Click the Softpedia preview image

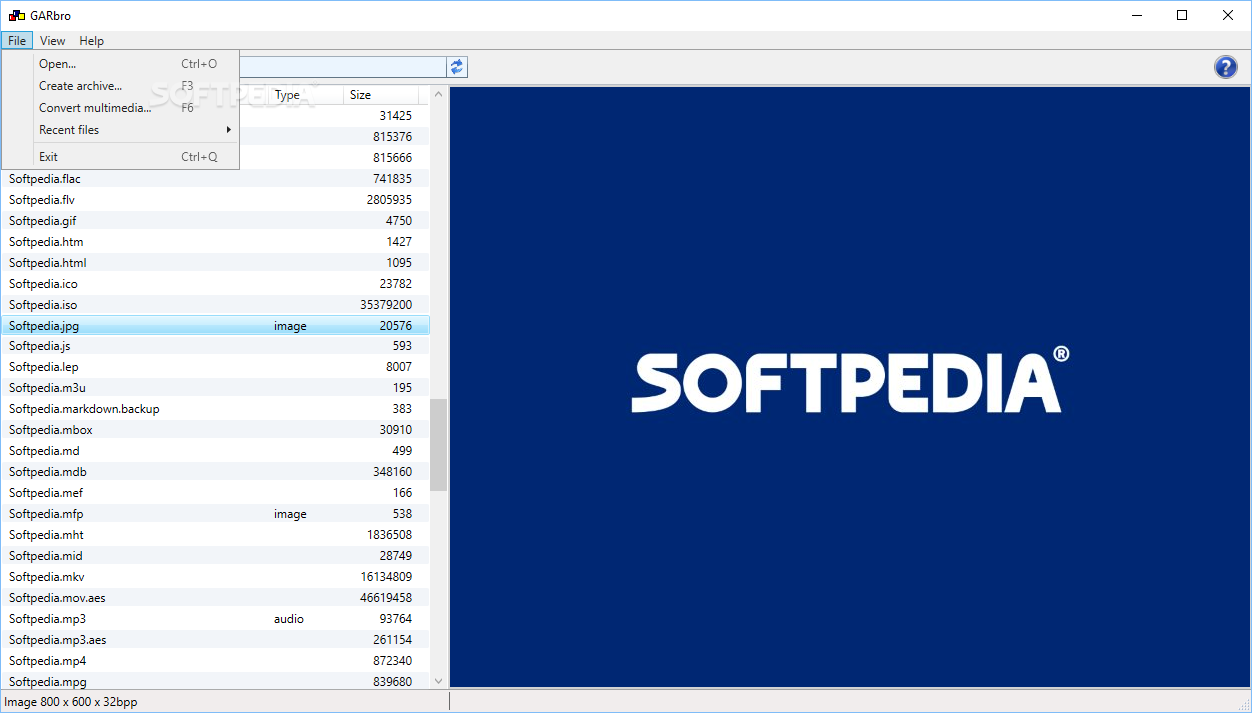848,387
